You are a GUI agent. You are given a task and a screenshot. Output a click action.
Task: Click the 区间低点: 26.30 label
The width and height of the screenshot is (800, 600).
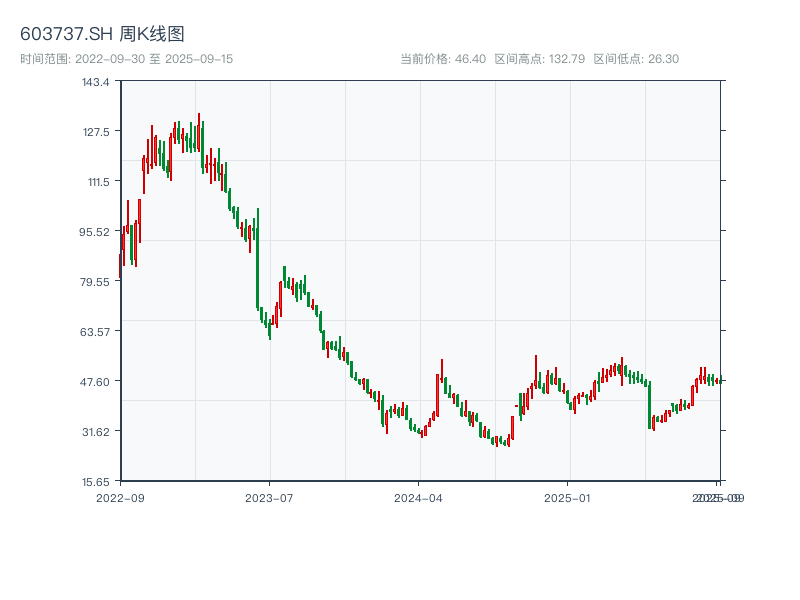[636, 59]
